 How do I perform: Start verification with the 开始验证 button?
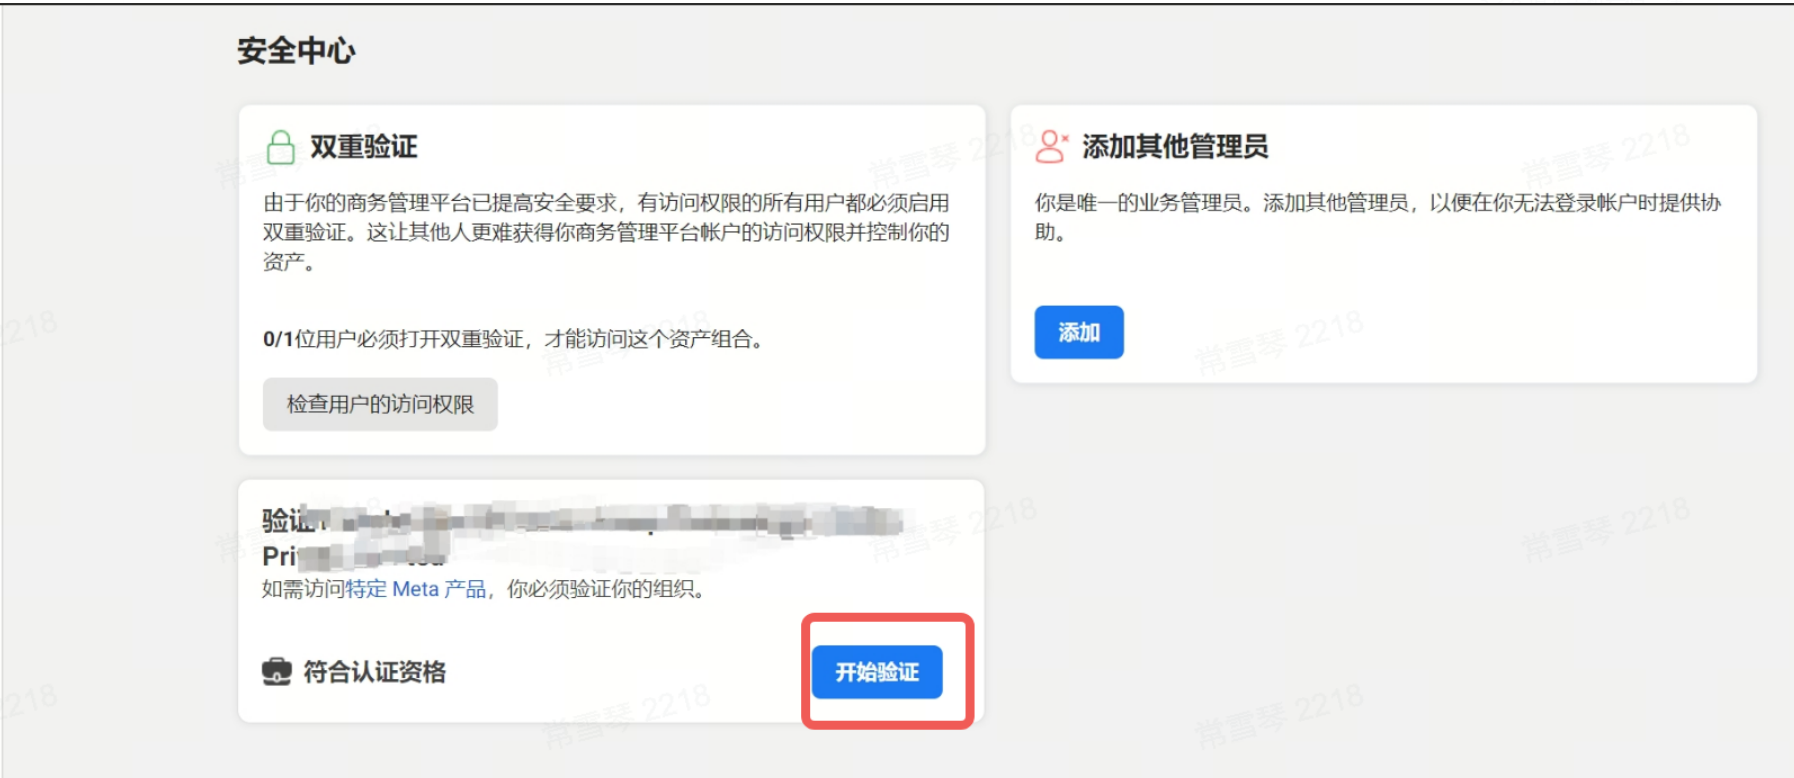(x=877, y=672)
